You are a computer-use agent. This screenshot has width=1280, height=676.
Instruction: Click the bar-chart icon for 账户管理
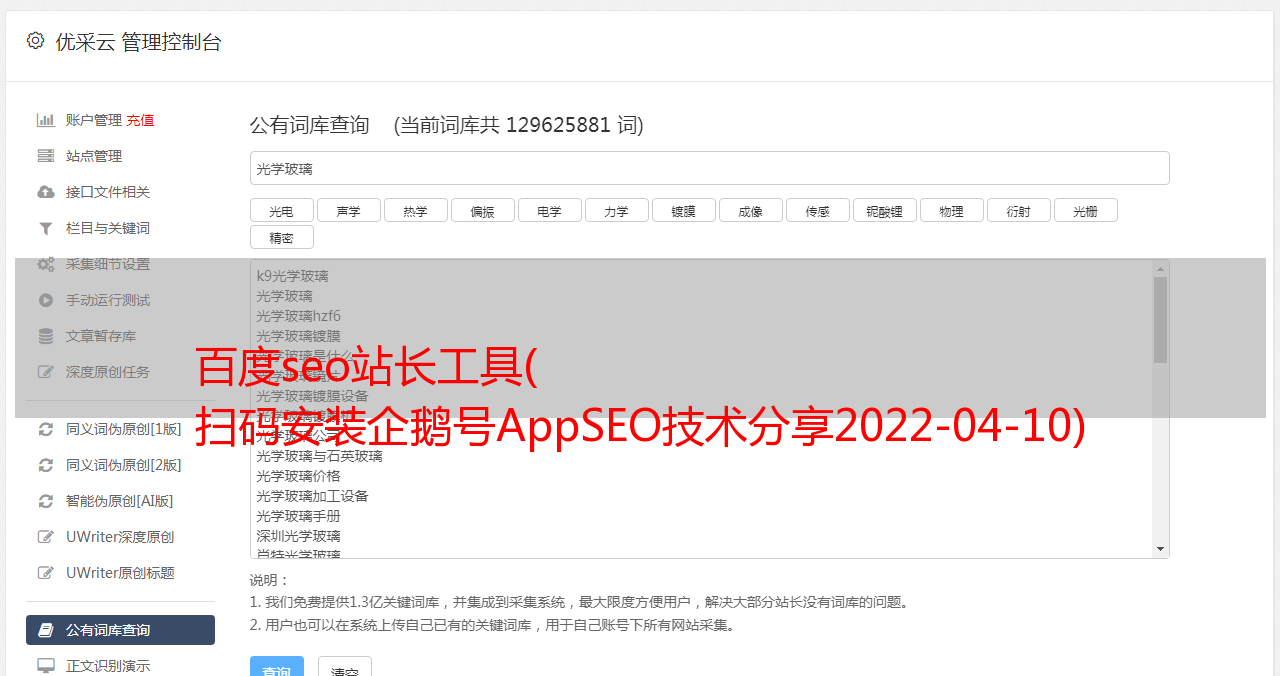(x=46, y=120)
